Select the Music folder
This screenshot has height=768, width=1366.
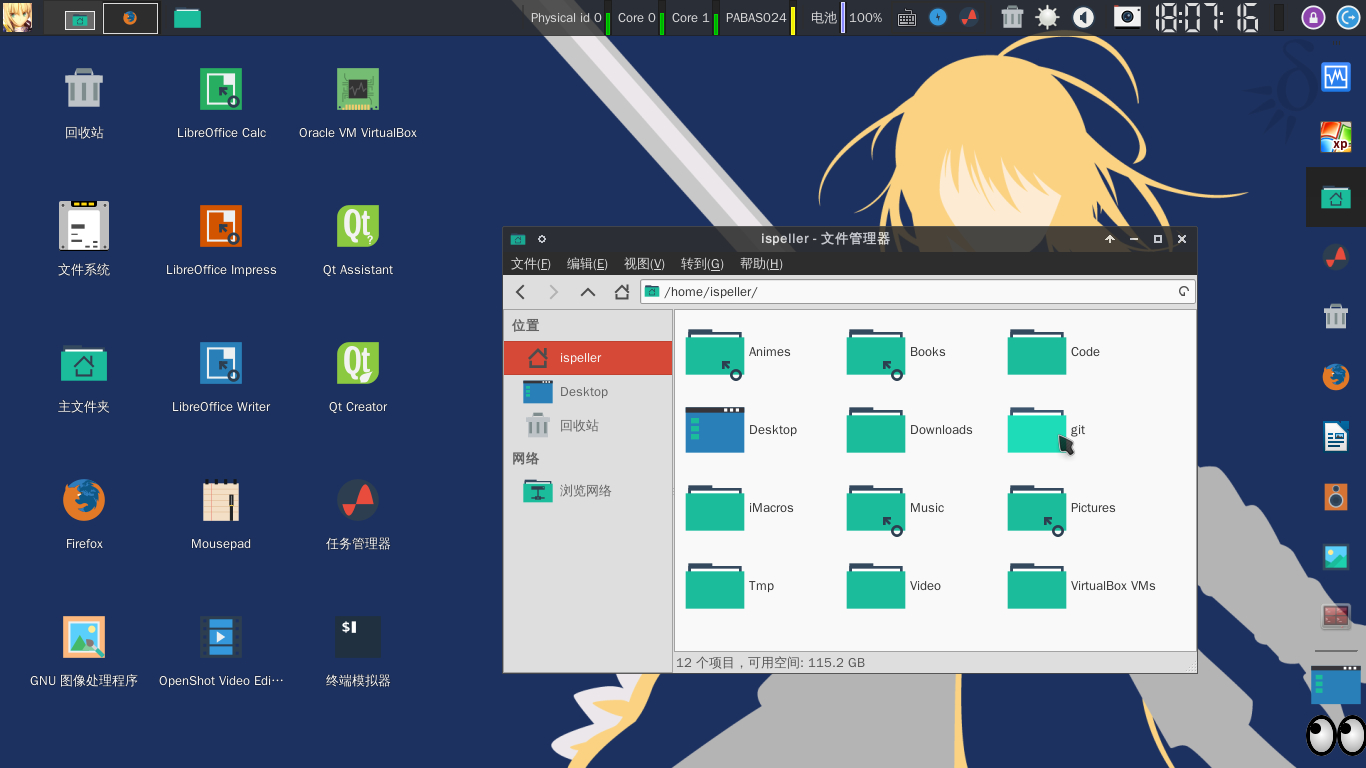point(895,508)
